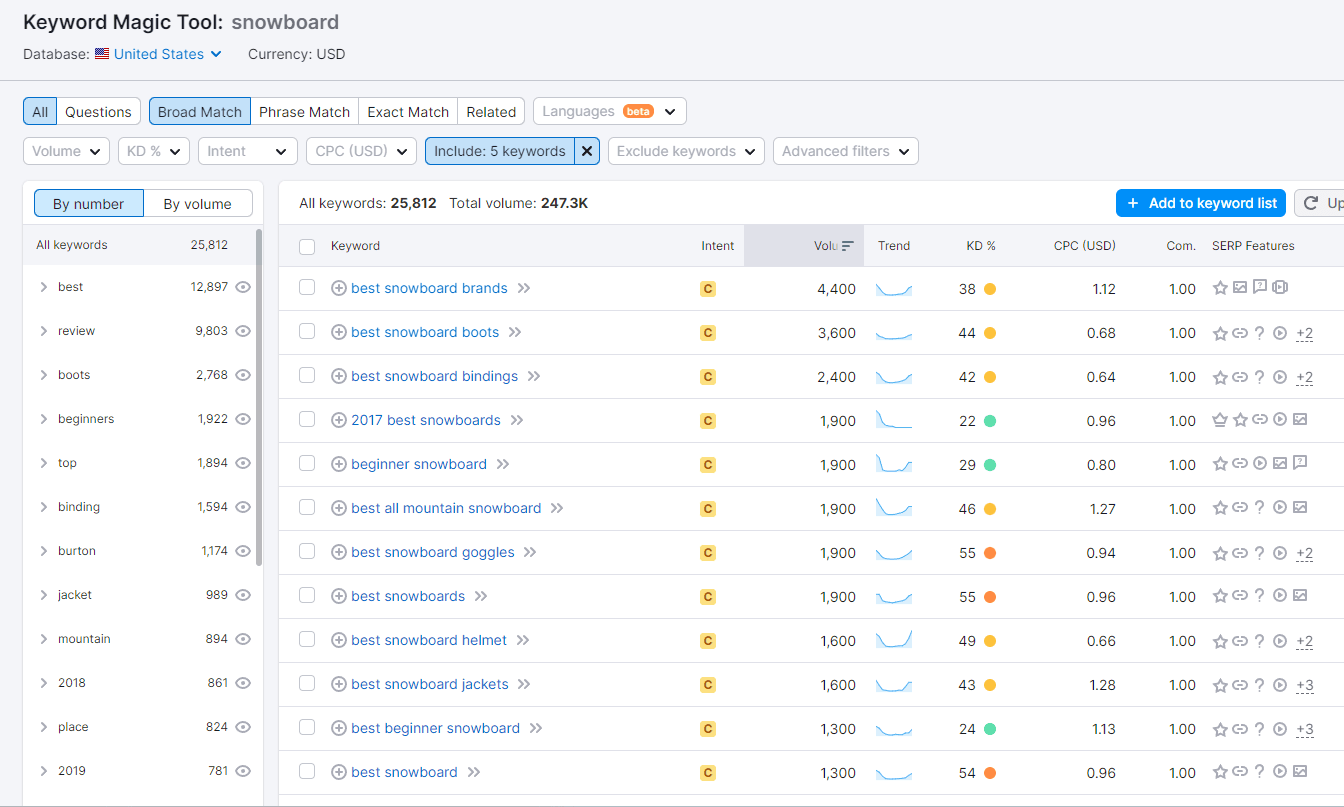Remove the Include: 5 keywords filter with the X

coord(586,150)
